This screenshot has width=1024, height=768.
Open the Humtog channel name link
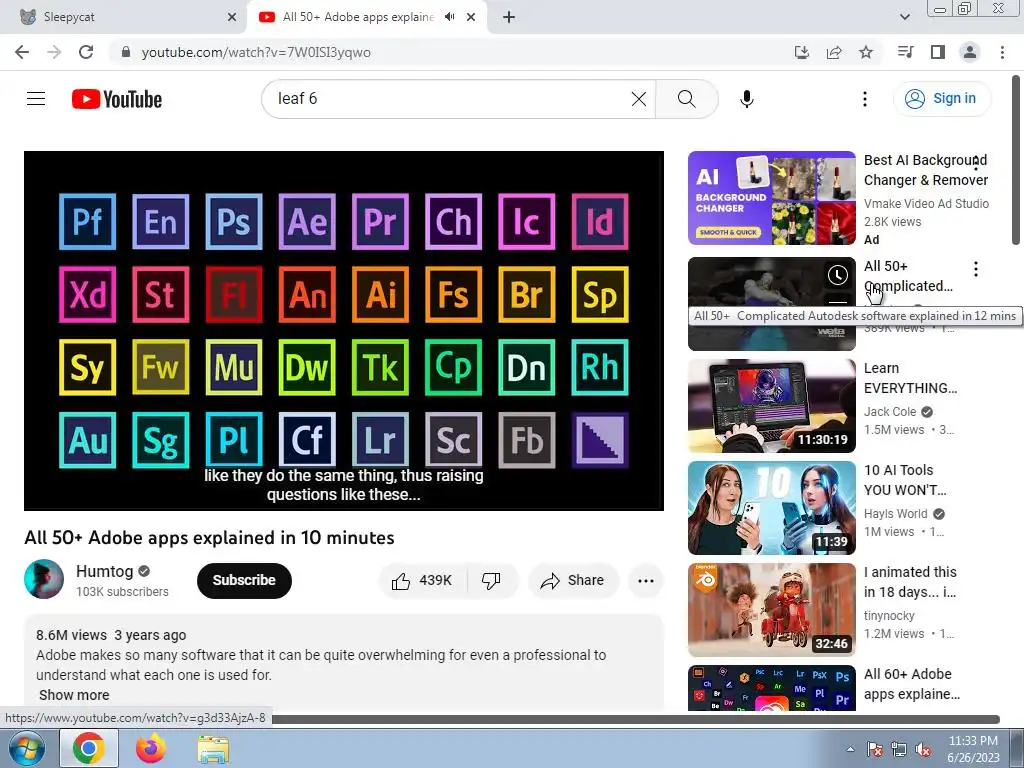104,571
